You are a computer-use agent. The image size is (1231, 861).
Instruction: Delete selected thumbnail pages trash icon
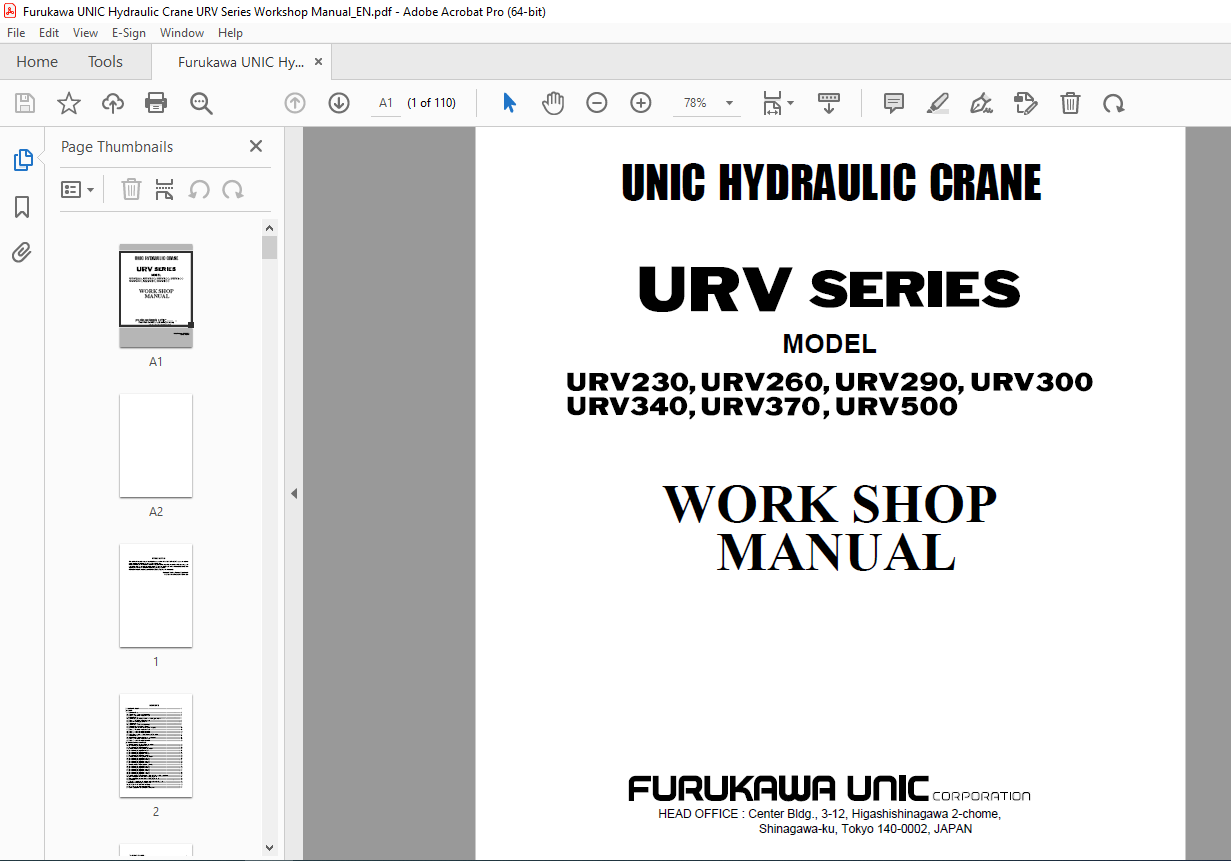[x=131, y=189]
